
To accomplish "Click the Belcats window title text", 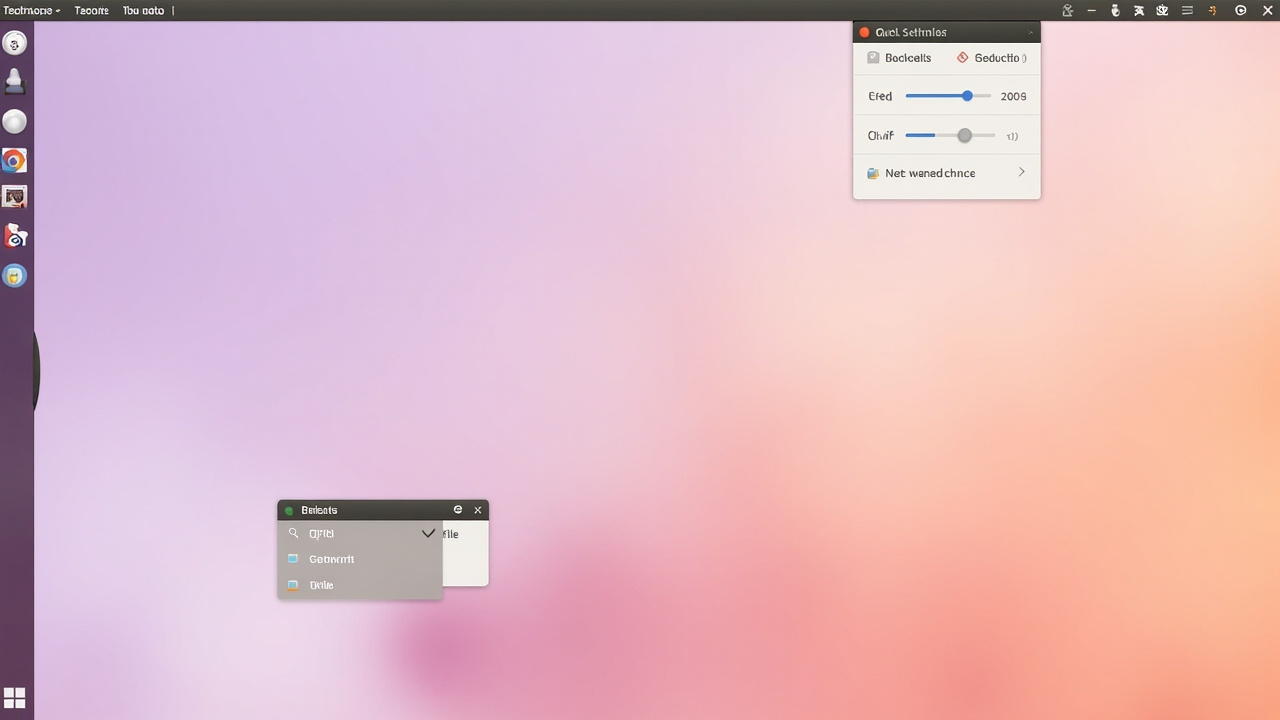I will coord(319,510).
